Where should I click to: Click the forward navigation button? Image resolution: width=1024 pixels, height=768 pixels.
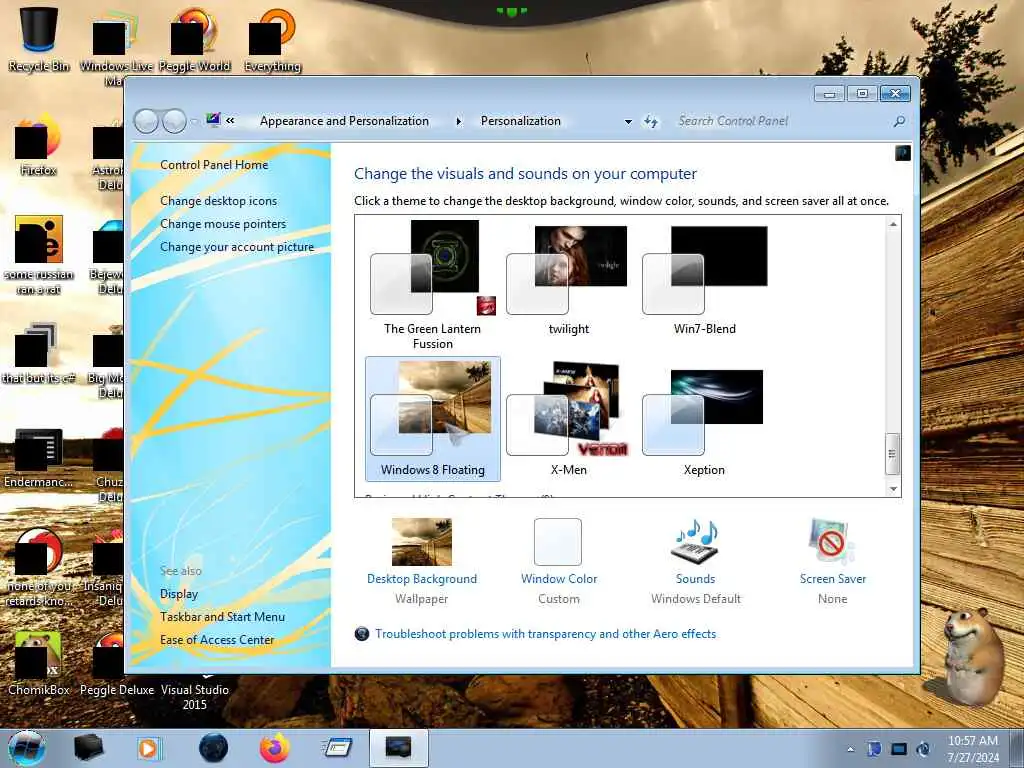click(174, 121)
